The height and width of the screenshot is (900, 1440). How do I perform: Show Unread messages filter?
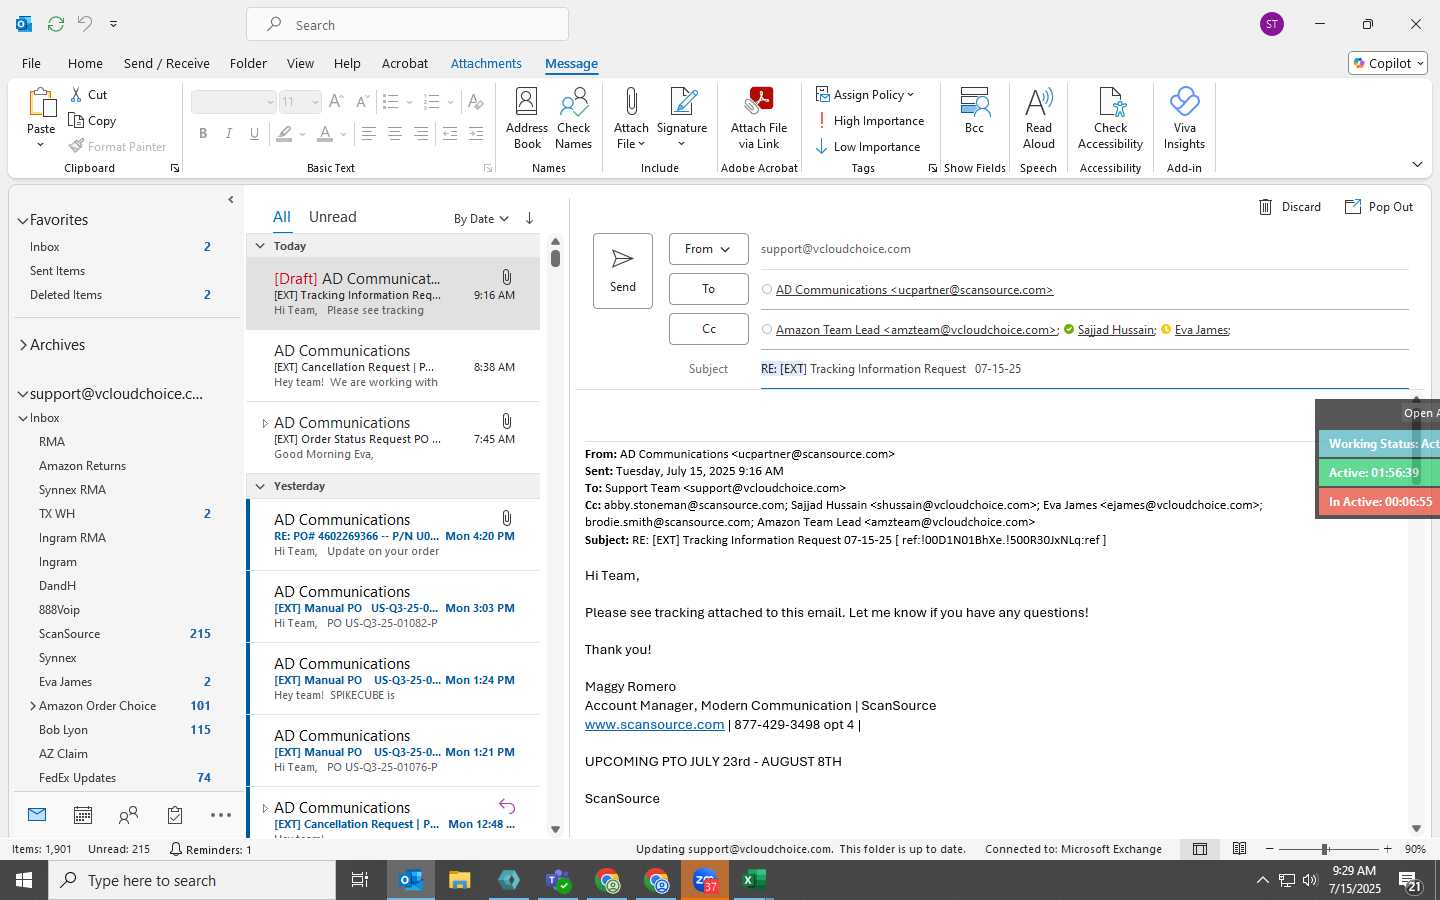pyautogui.click(x=333, y=217)
